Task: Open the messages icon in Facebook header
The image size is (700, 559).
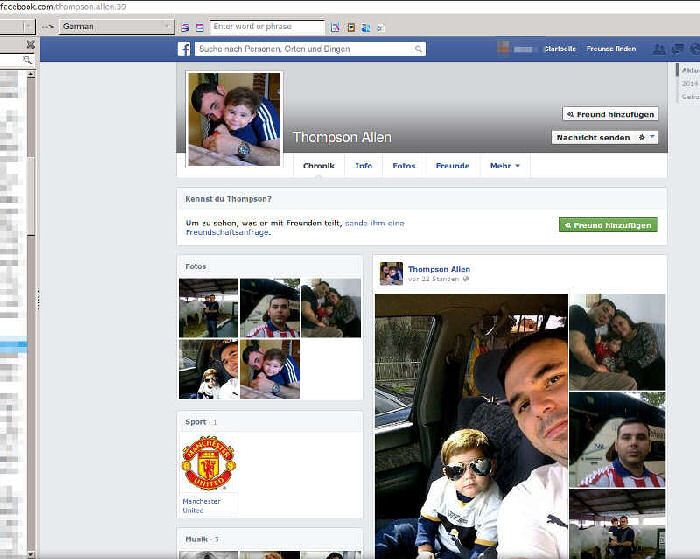Action: point(678,49)
